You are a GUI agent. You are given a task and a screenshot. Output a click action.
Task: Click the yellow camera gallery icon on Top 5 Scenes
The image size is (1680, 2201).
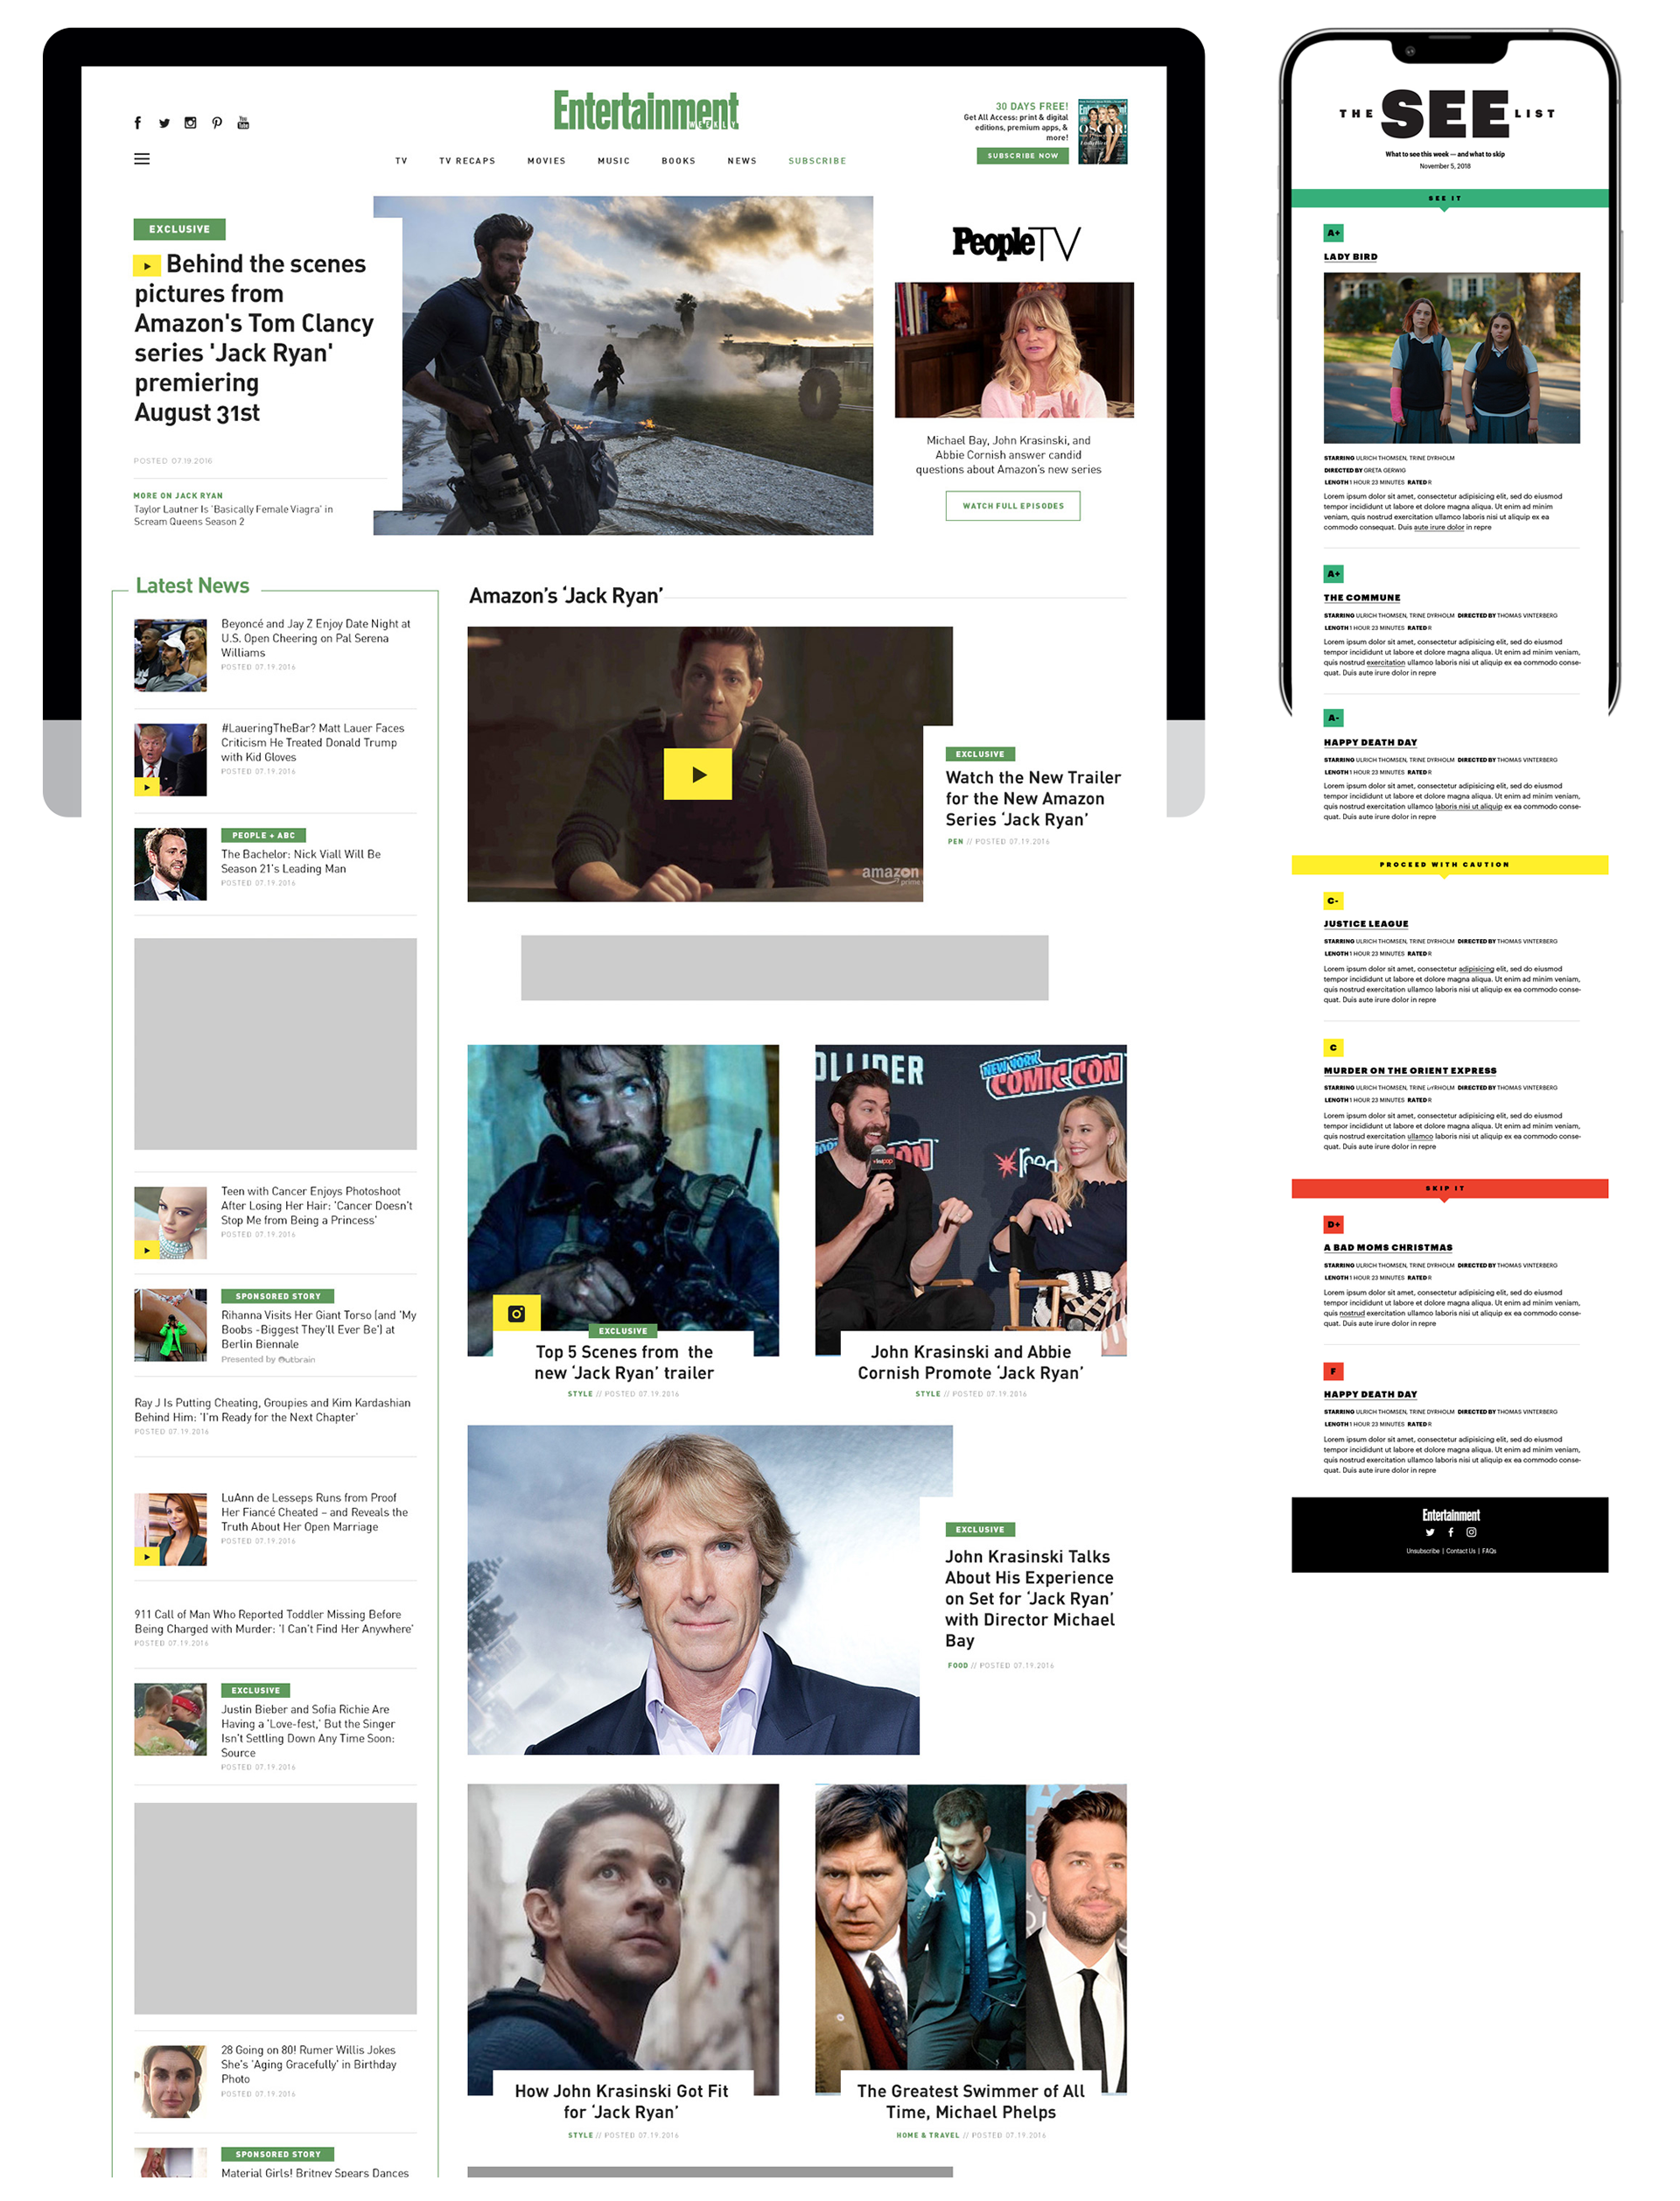point(516,1313)
